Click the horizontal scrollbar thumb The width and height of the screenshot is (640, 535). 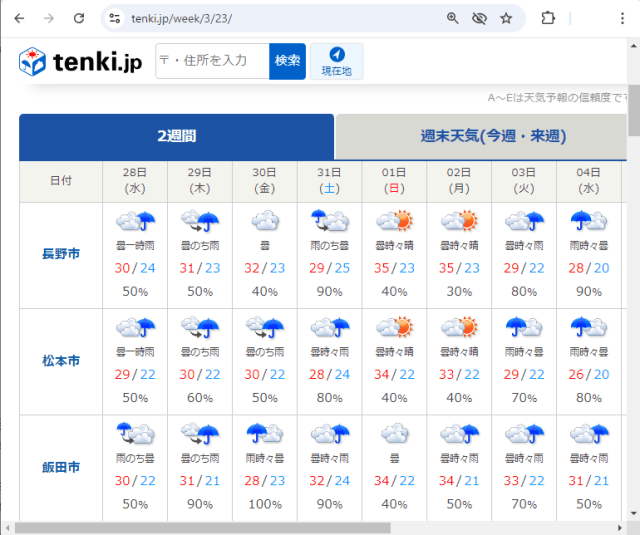[203, 528]
